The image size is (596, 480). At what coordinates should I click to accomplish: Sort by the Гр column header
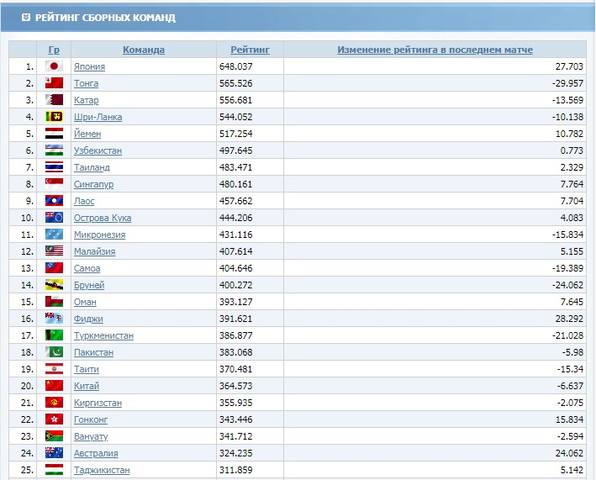click(54, 50)
